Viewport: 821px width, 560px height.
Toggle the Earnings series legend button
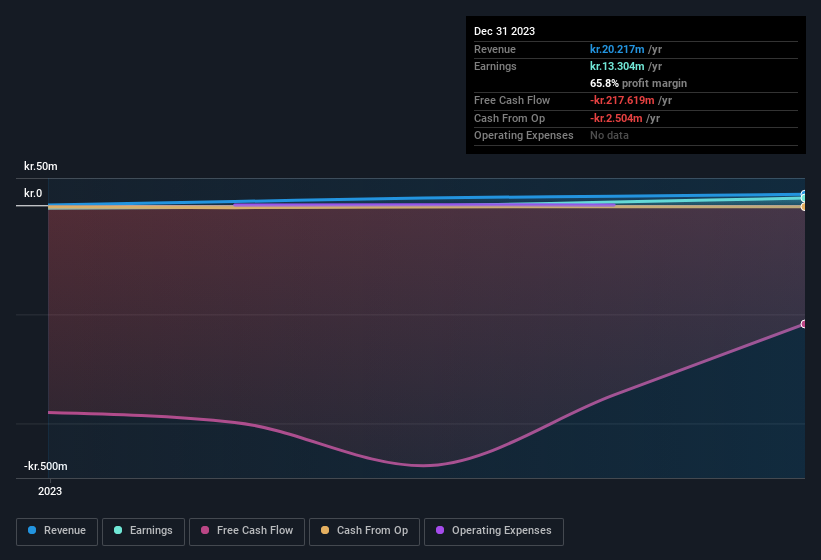pos(143,531)
